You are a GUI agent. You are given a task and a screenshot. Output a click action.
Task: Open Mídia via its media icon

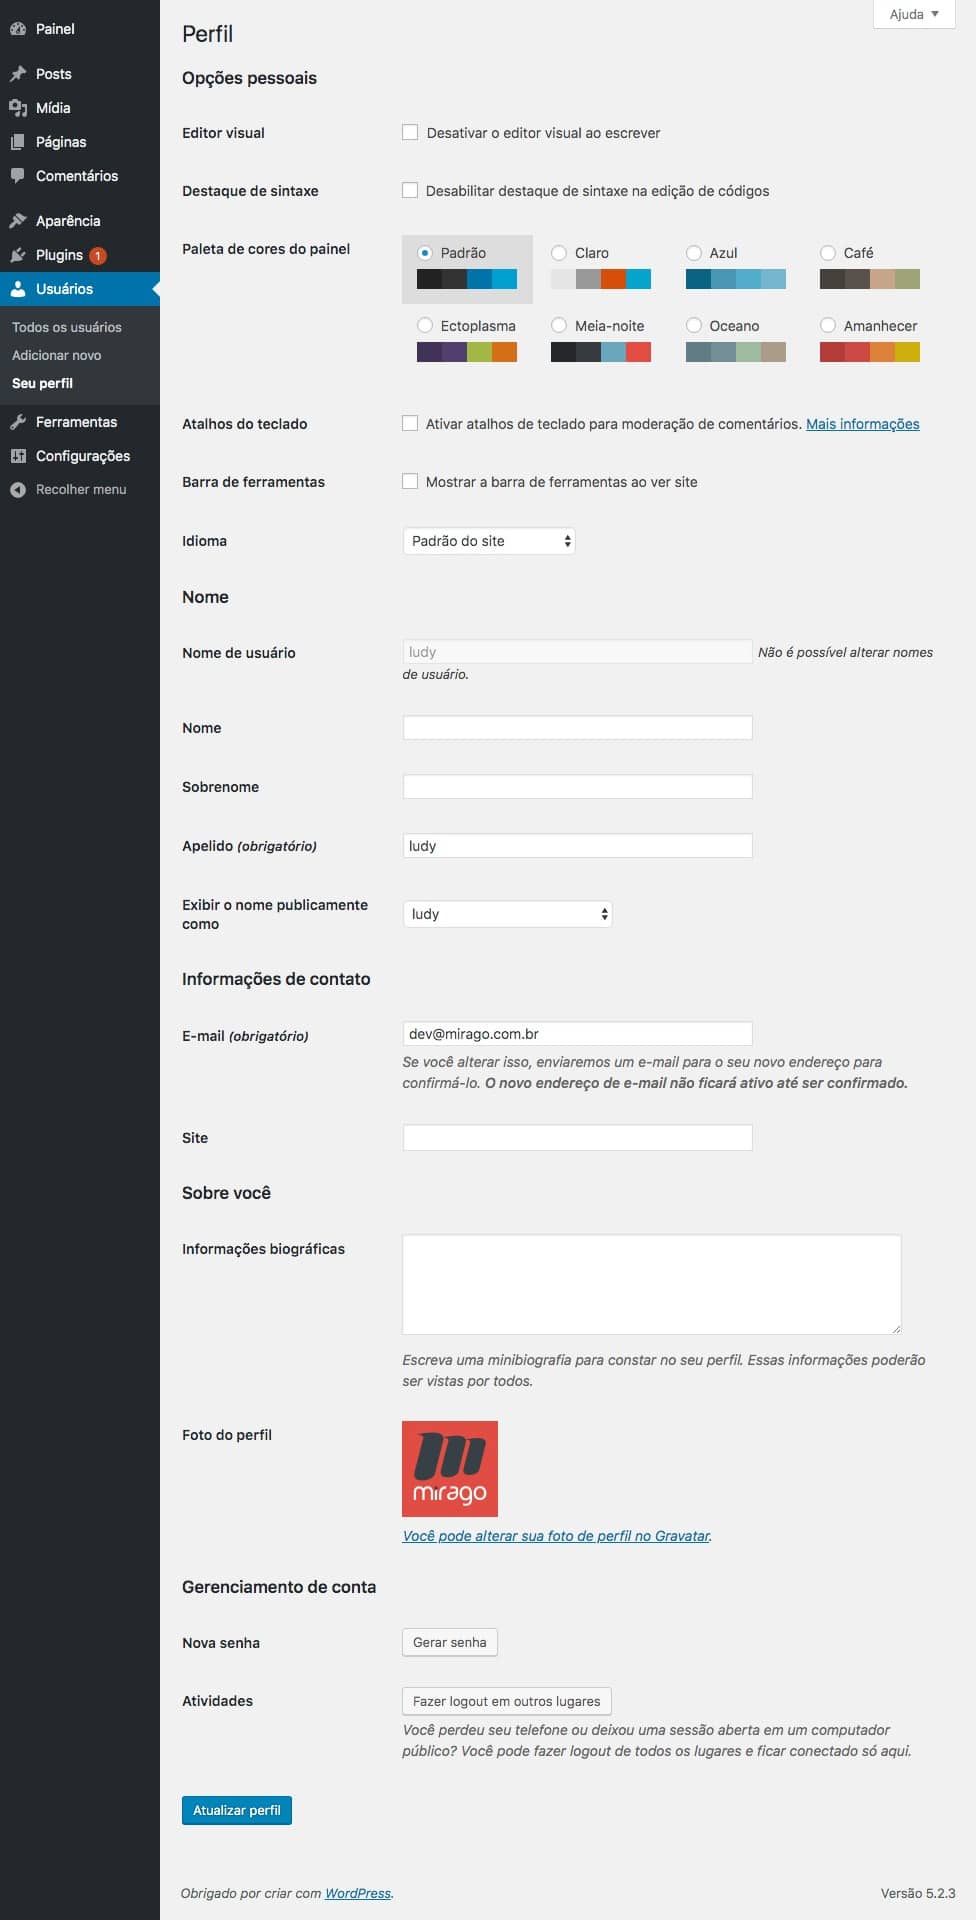pos(18,108)
